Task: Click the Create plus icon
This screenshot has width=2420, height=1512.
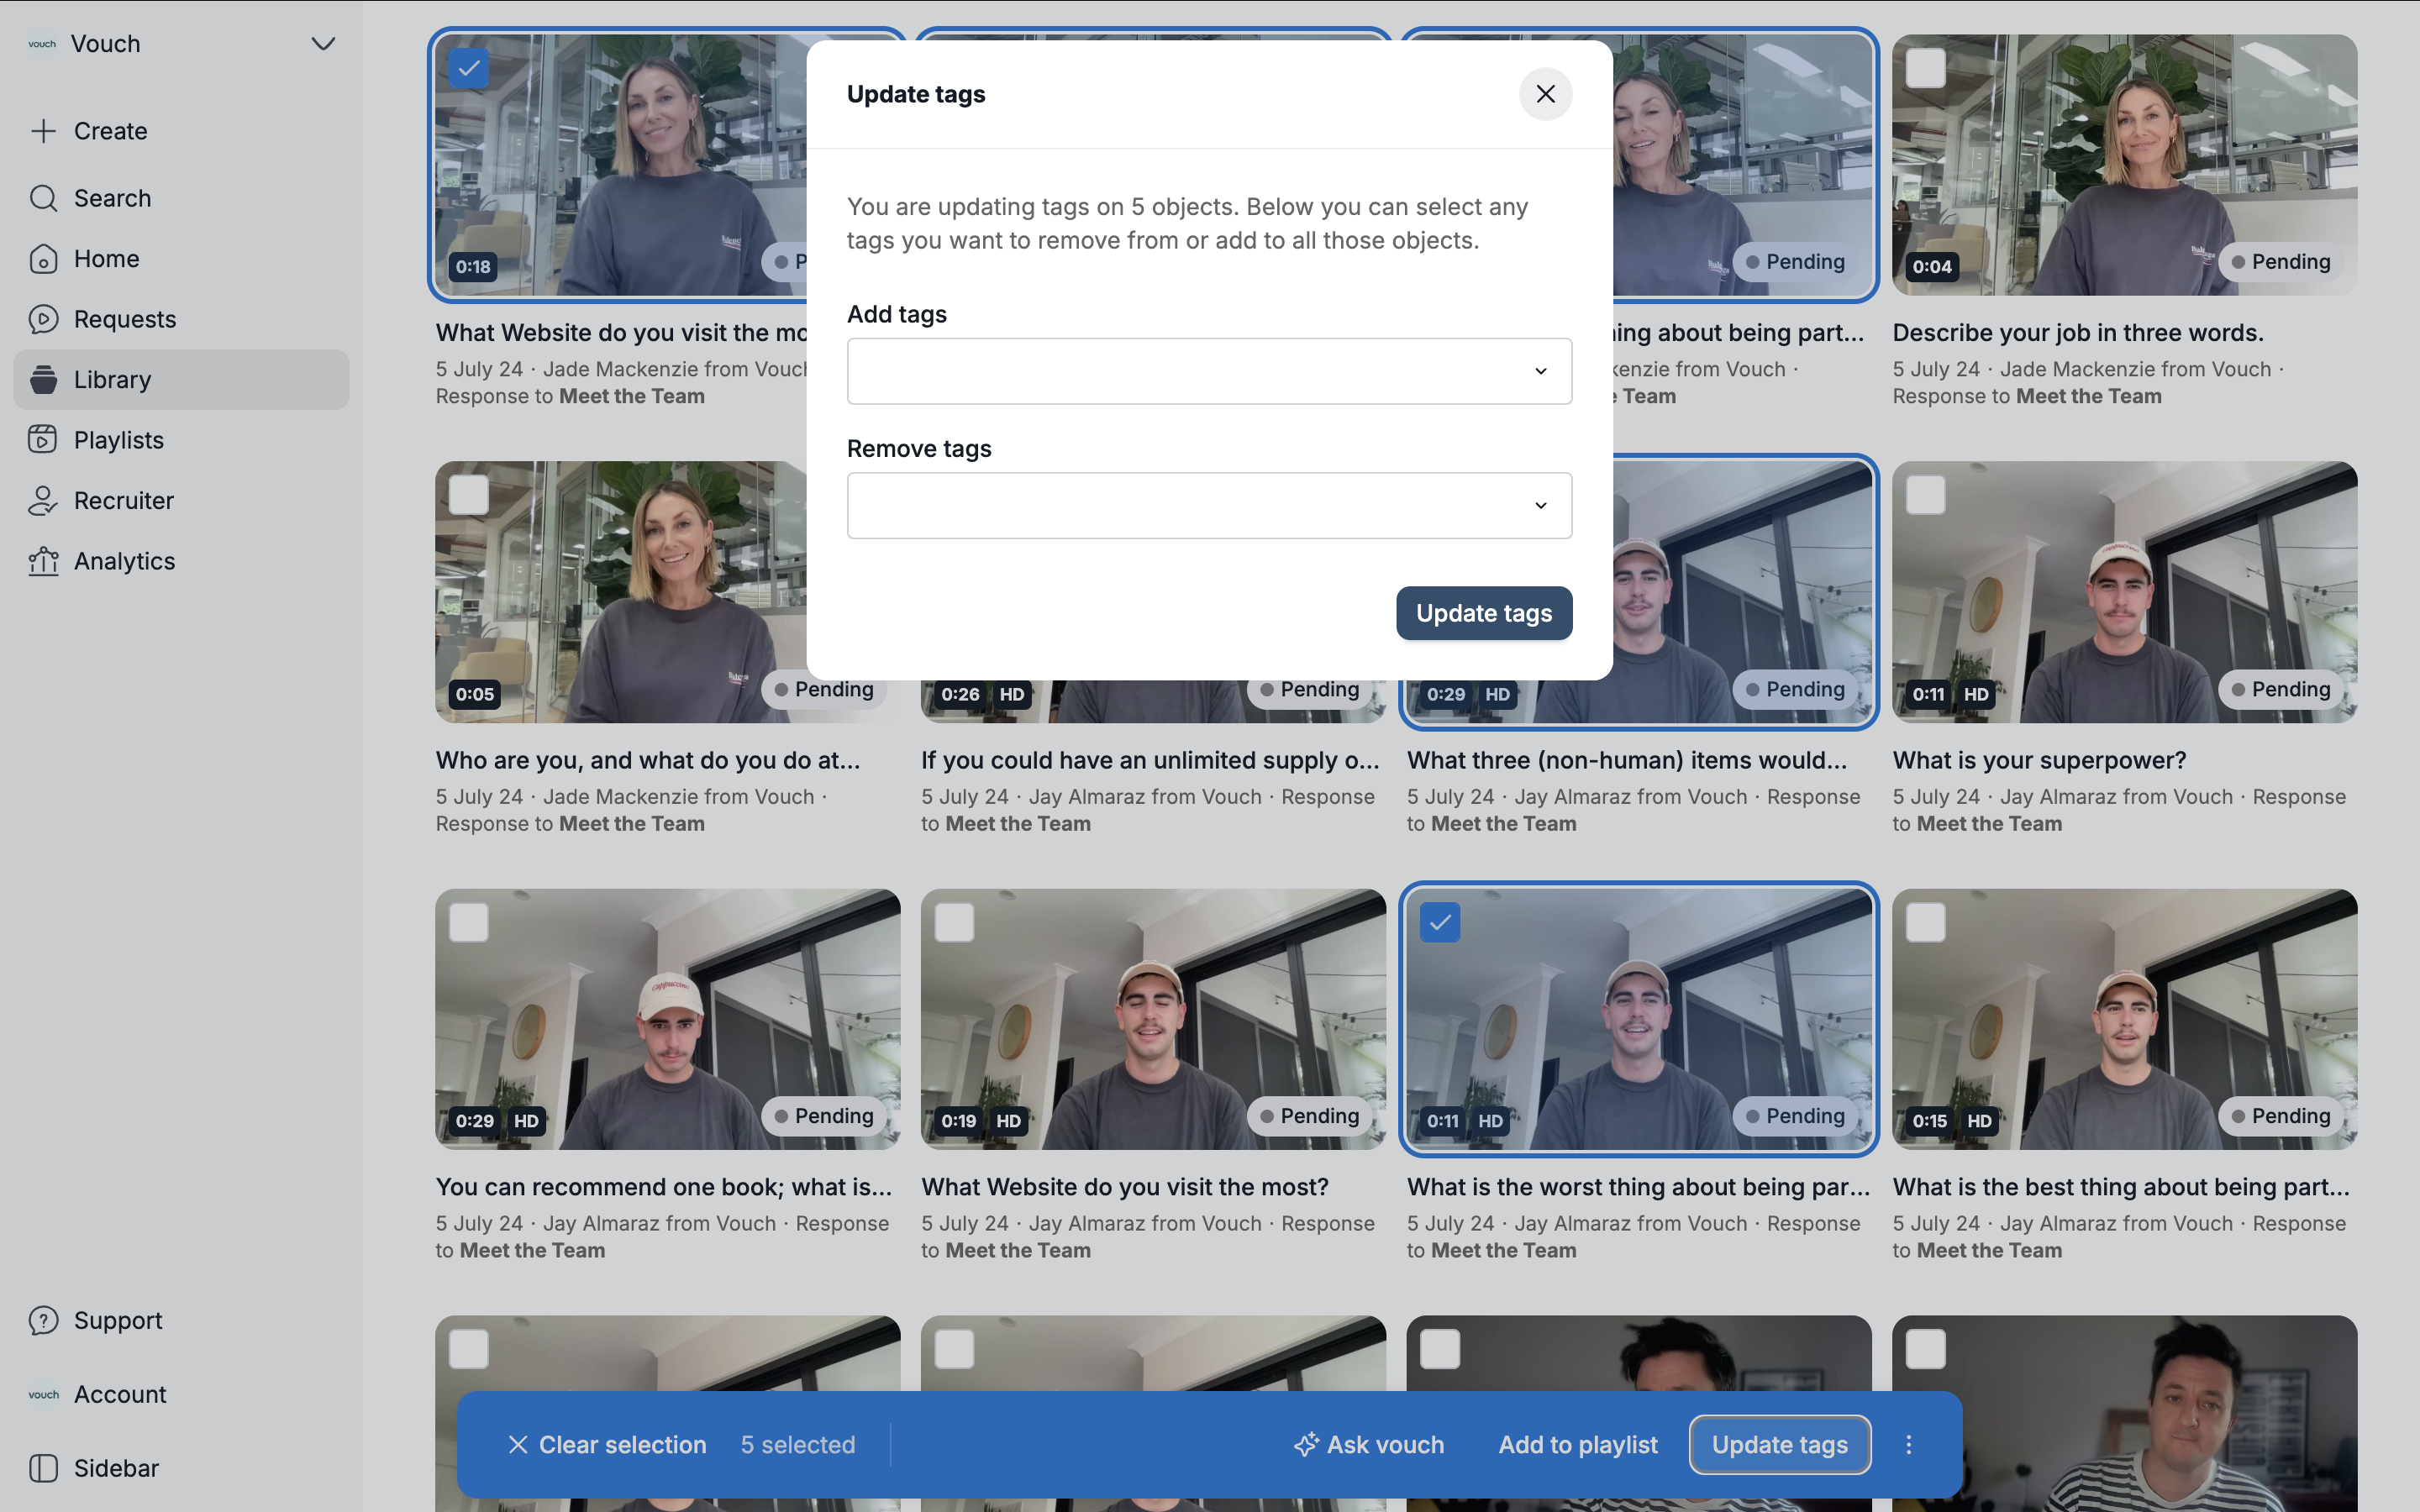Action: 43,131
